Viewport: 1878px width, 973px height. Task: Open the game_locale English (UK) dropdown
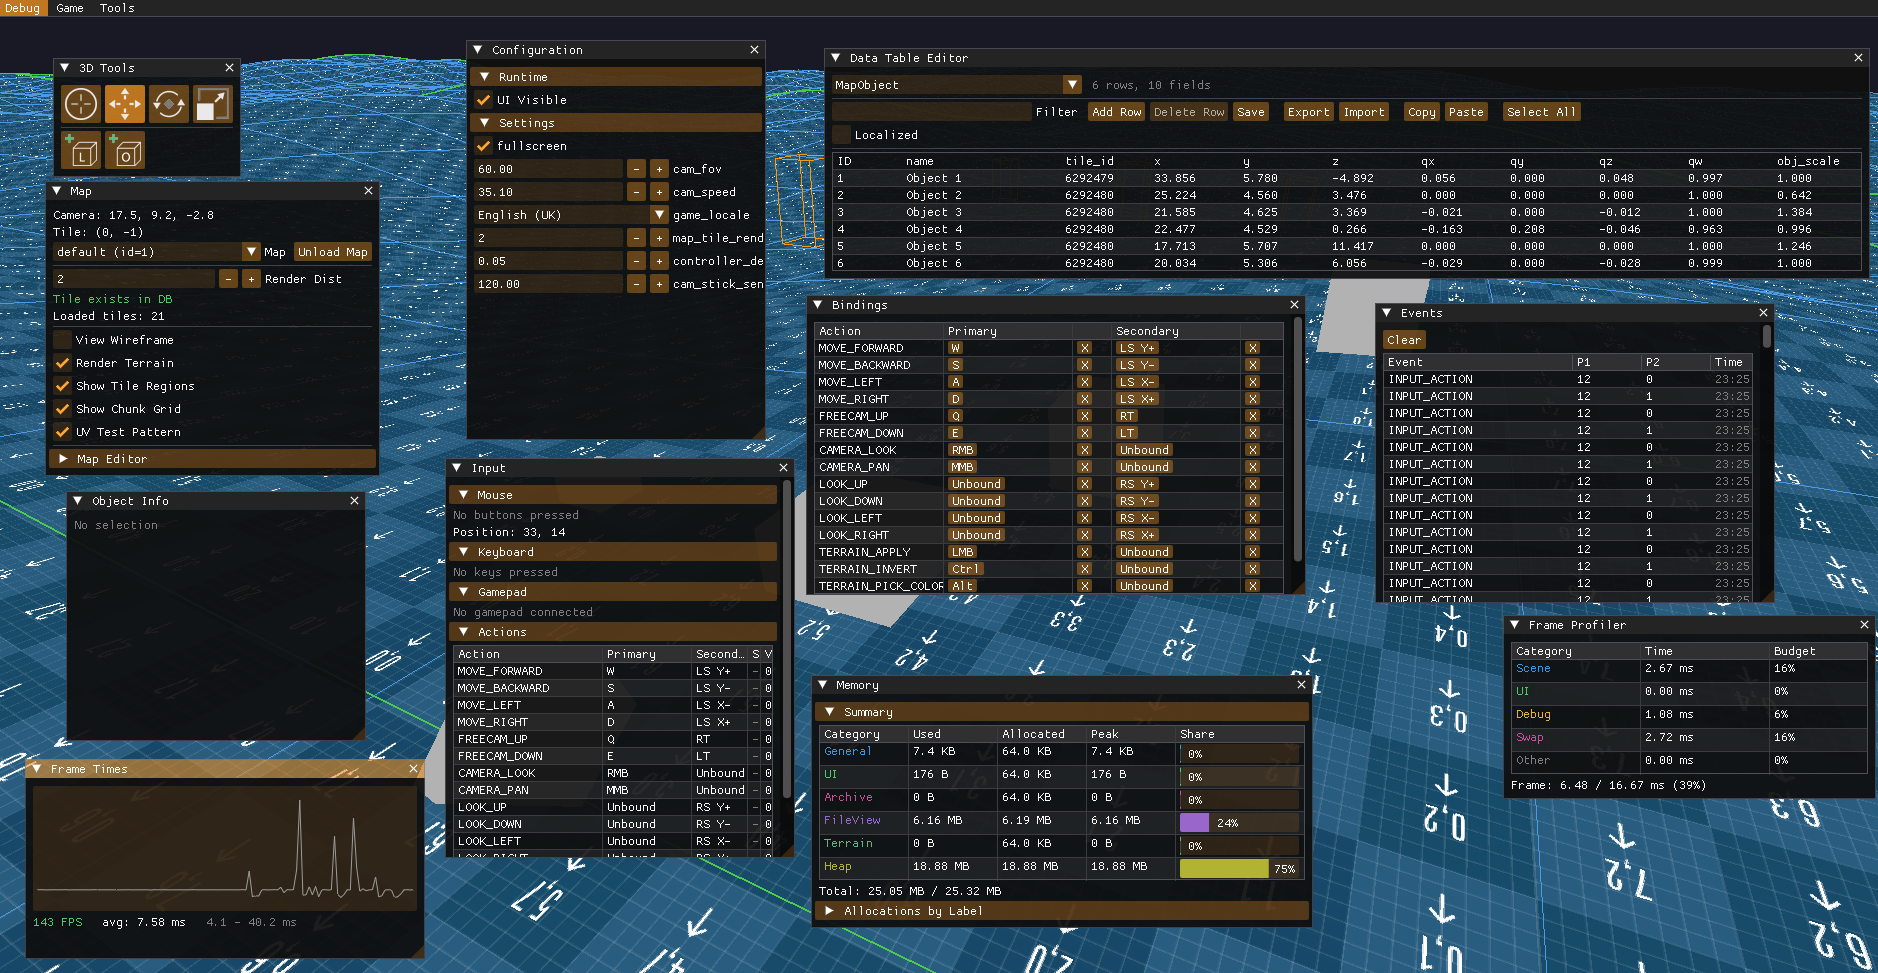[659, 215]
